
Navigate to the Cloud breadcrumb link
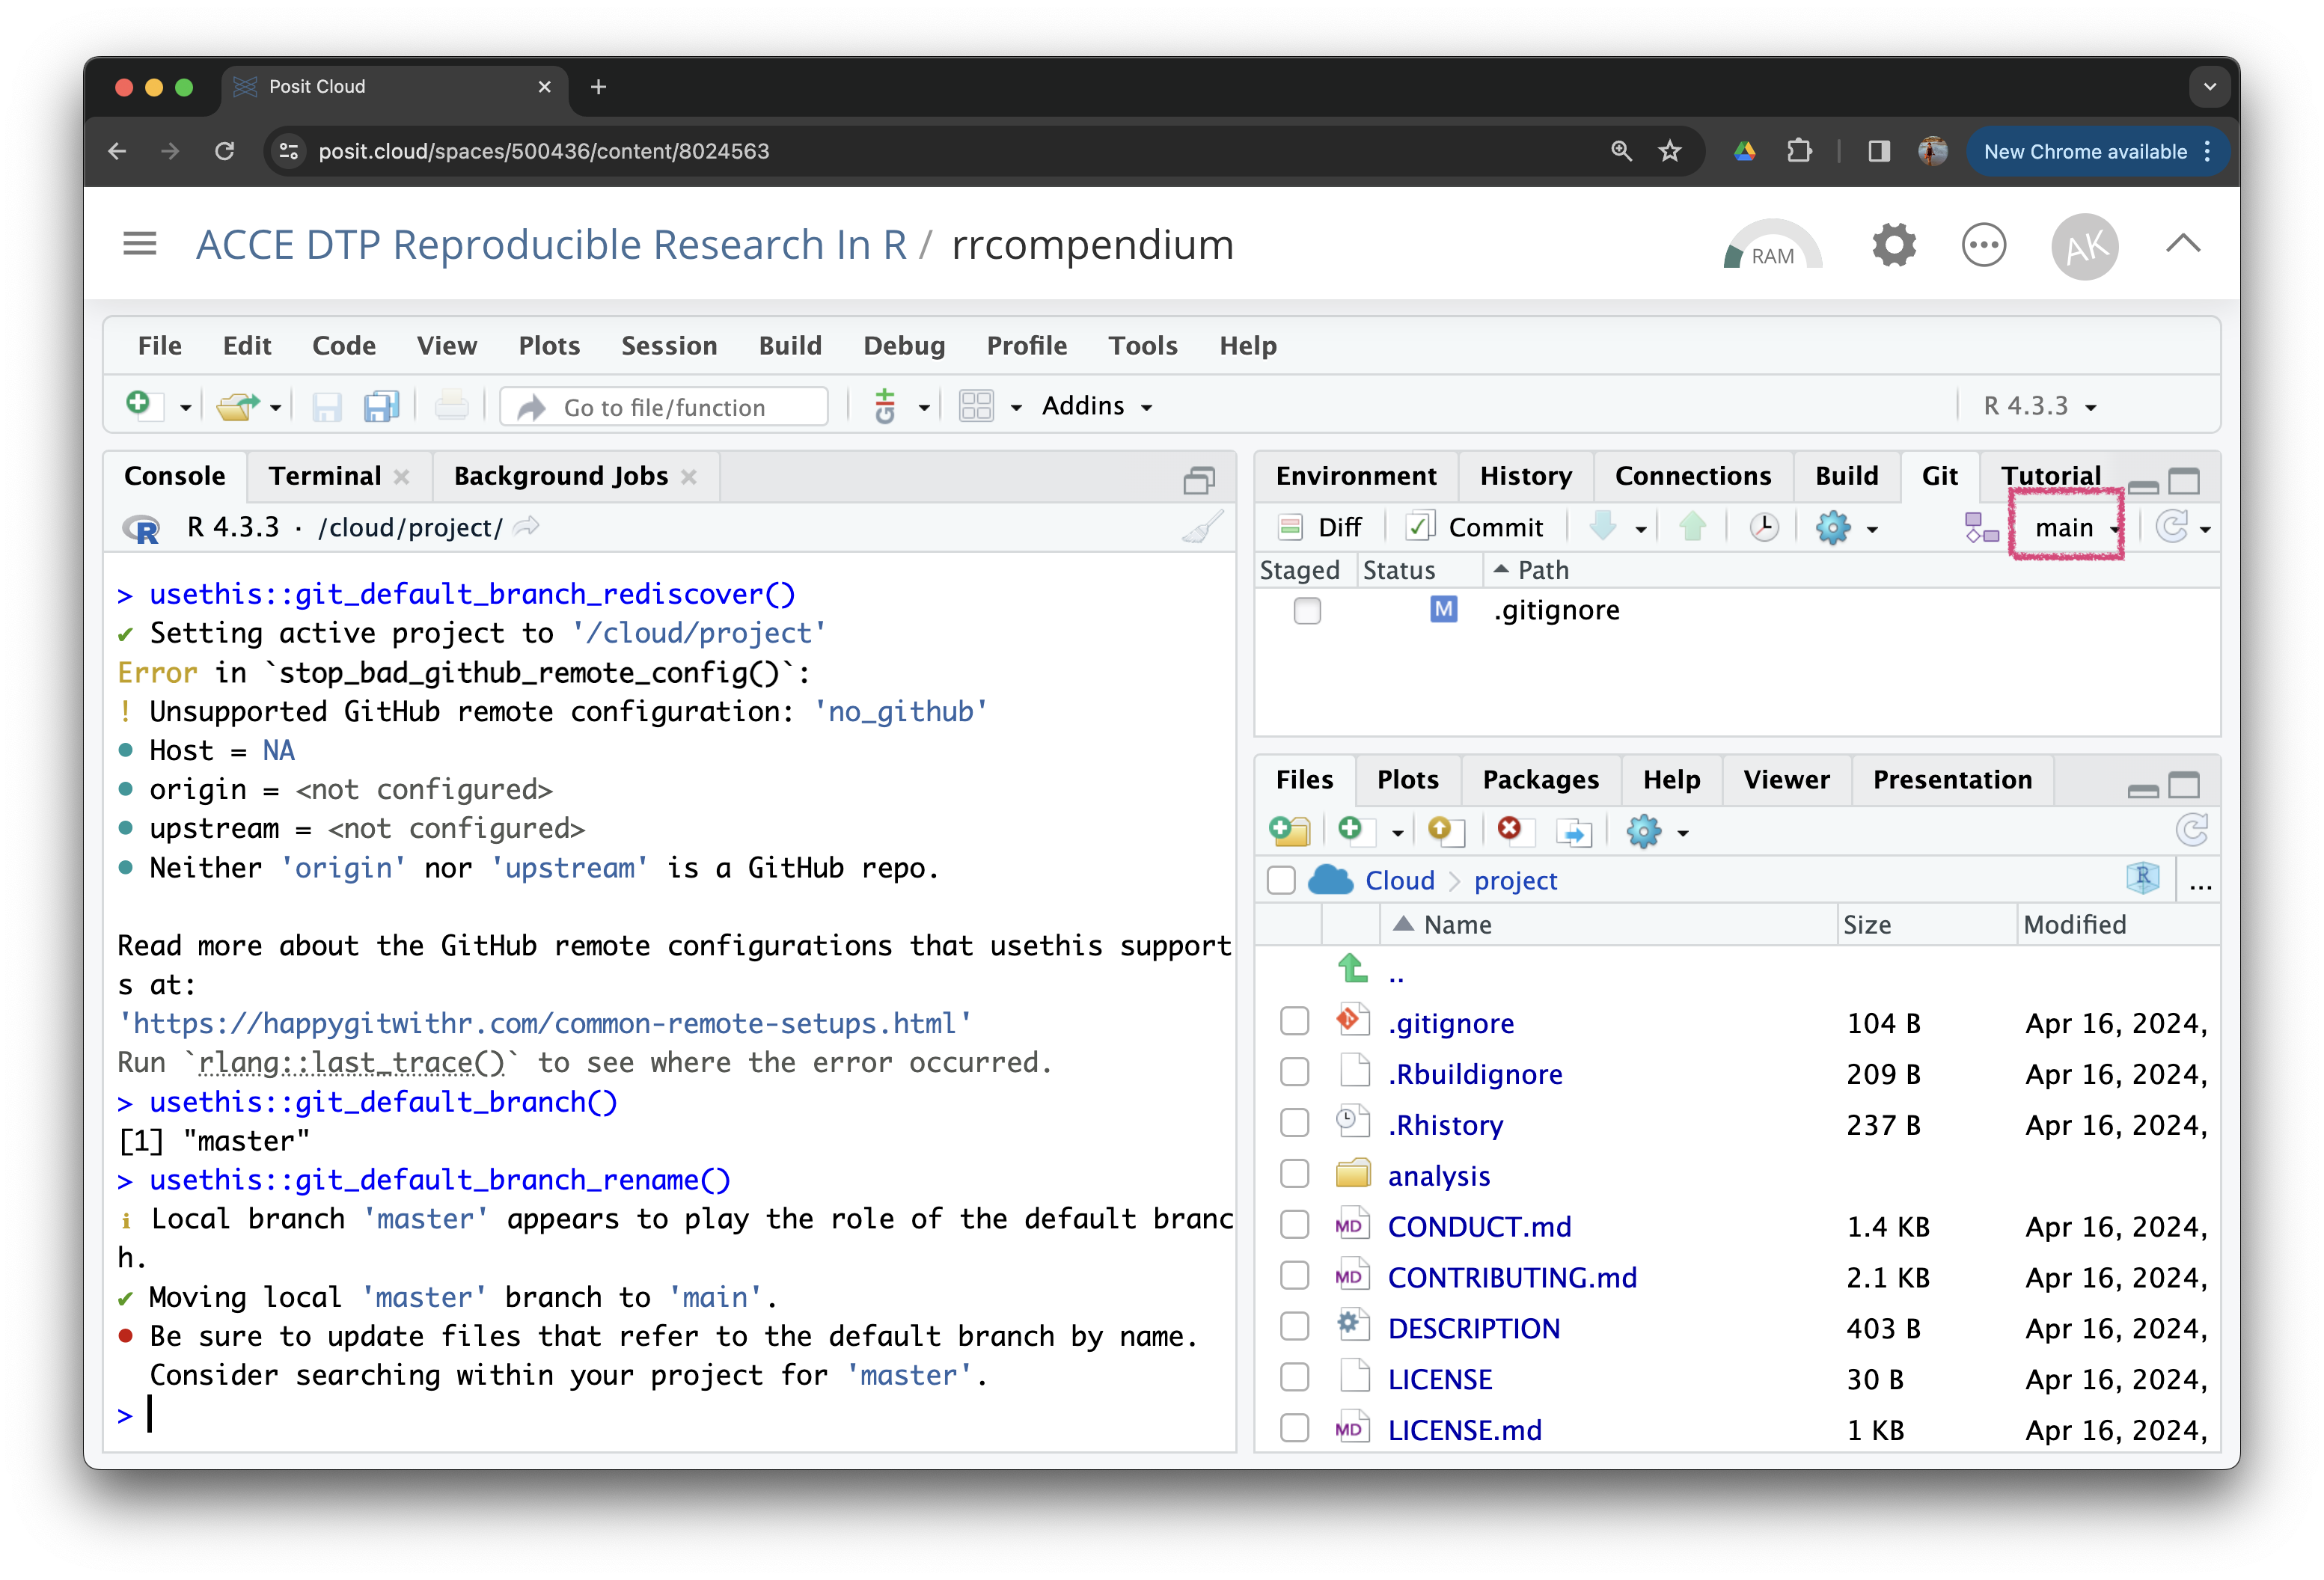[1399, 880]
